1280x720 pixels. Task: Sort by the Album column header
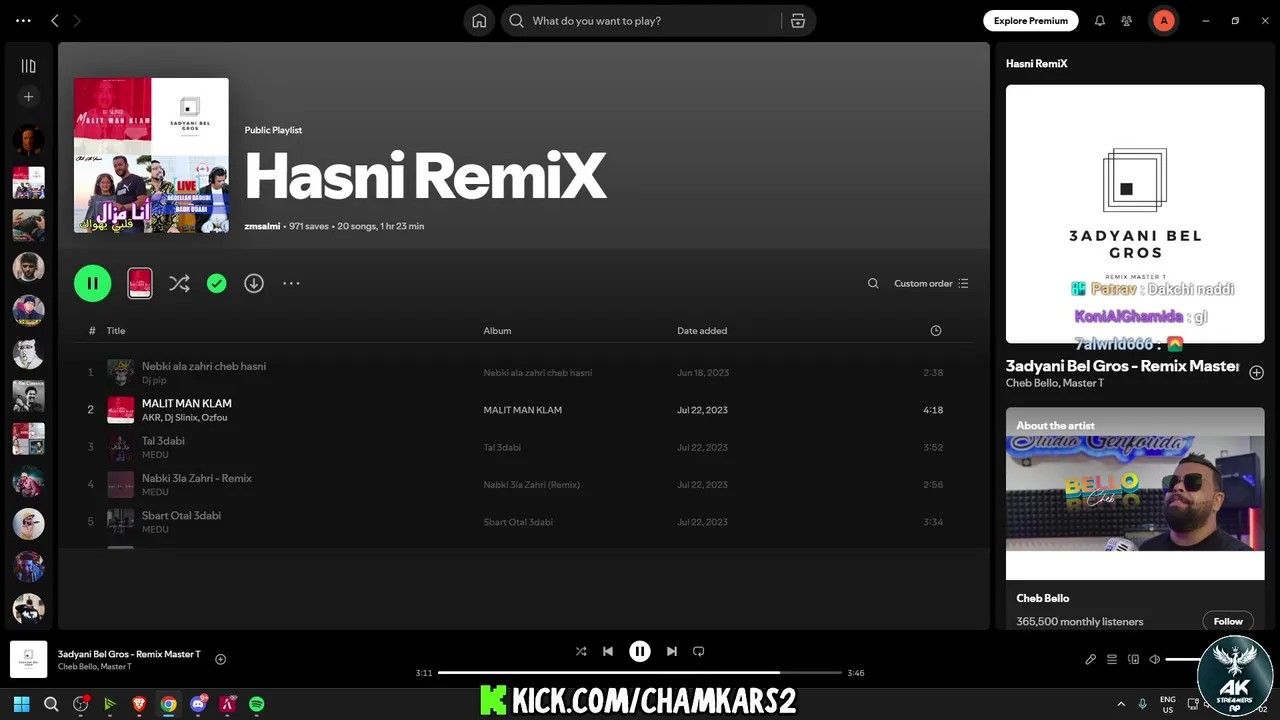tap(497, 331)
